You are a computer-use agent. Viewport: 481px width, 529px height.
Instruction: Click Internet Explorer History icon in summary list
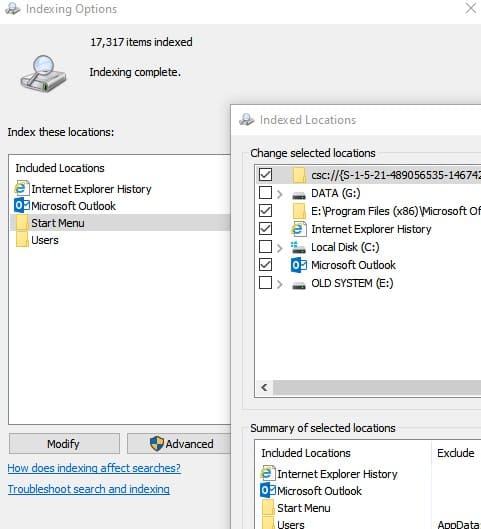(x=267, y=473)
